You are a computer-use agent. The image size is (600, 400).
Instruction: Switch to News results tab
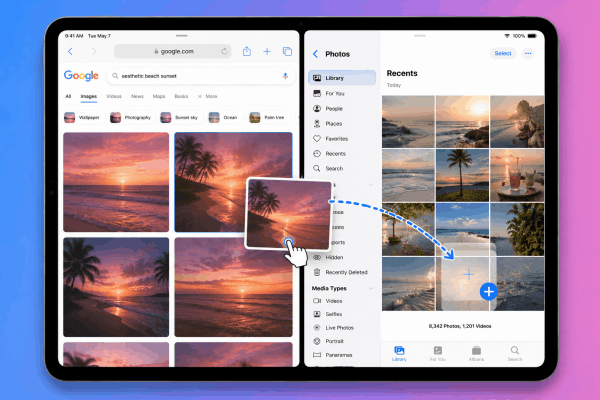click(x=137, y=96)
